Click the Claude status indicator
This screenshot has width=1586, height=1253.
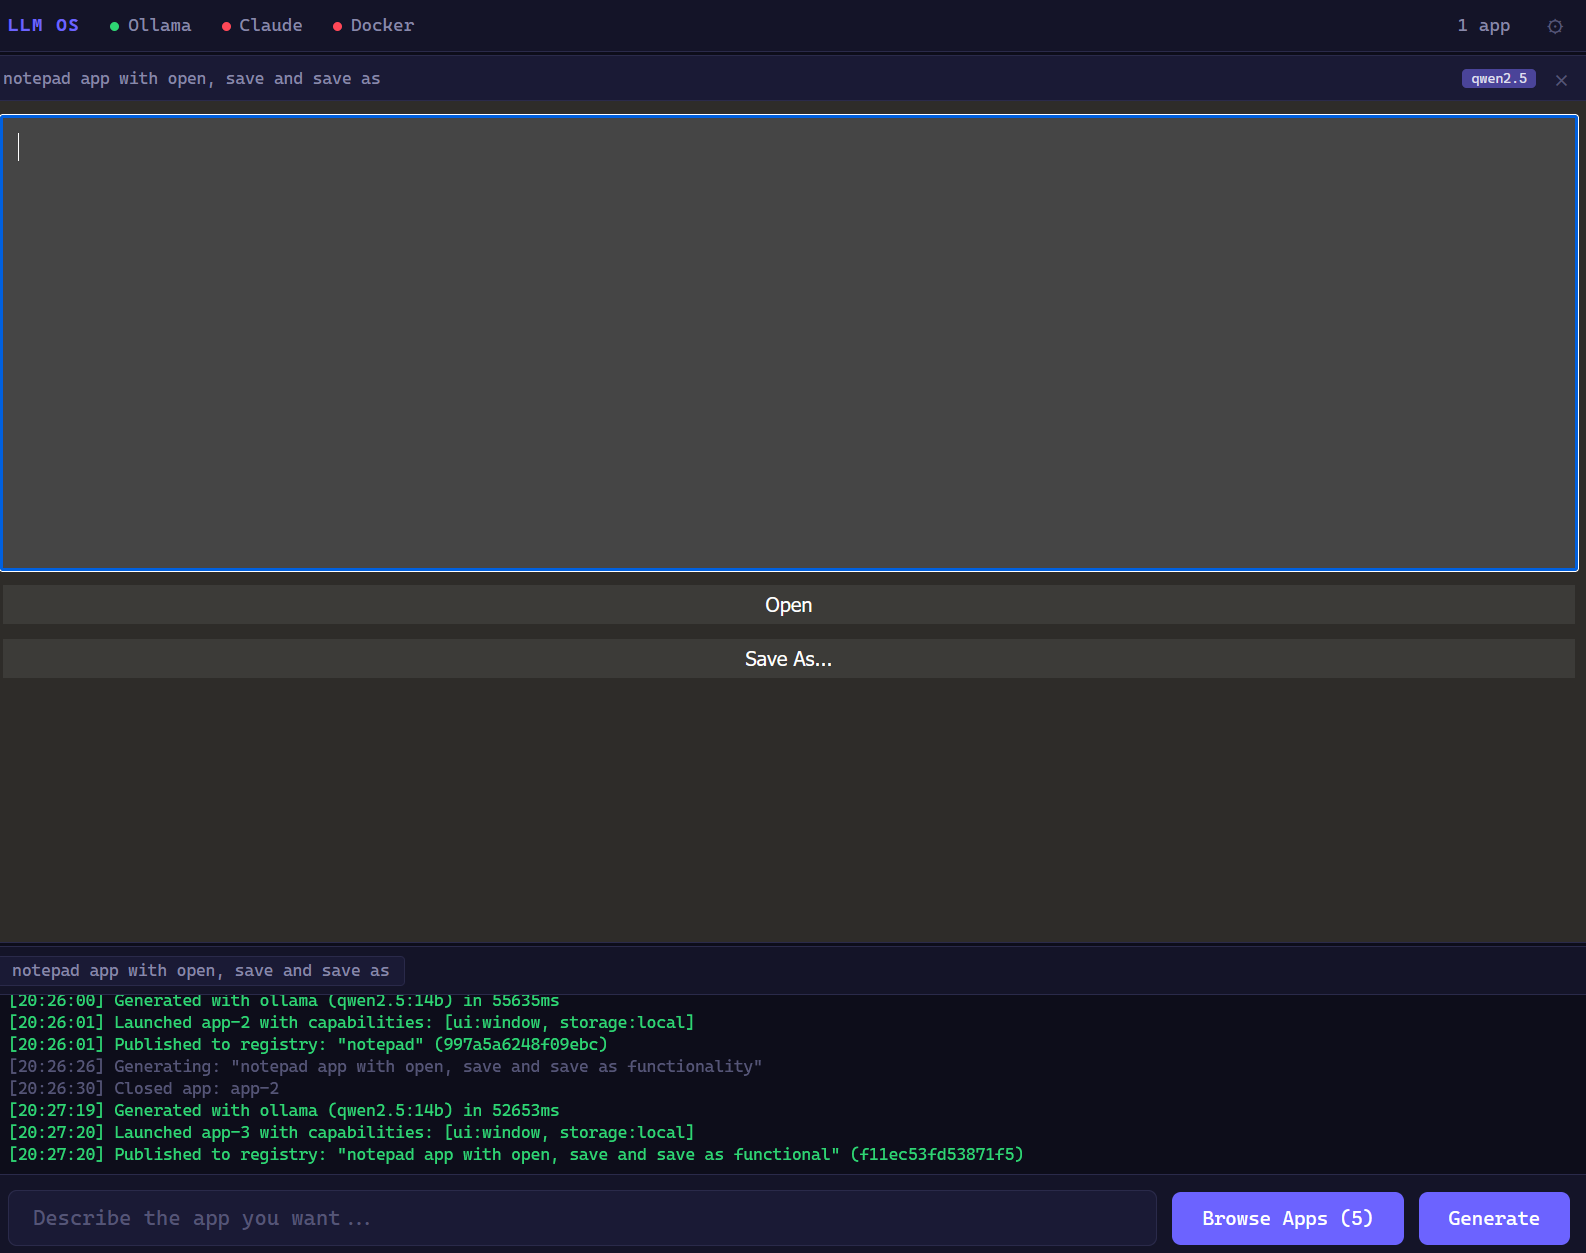[262, 25]
